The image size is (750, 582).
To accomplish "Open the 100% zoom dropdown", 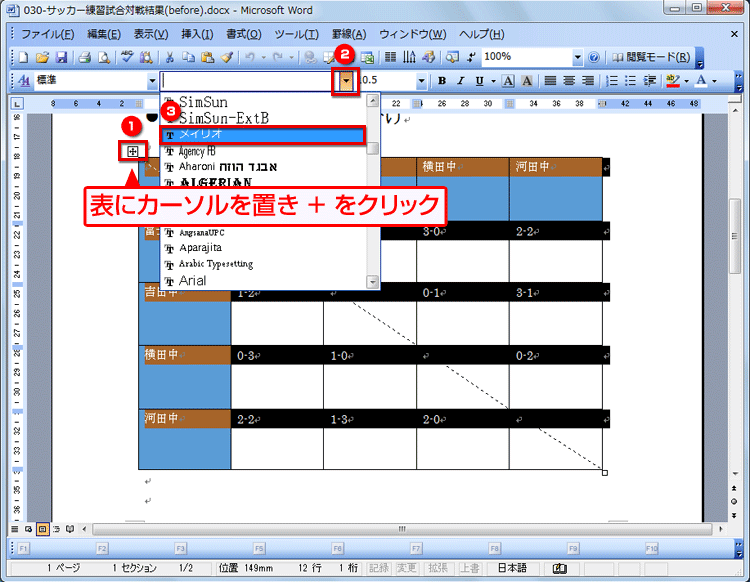I will coord(577,57).
